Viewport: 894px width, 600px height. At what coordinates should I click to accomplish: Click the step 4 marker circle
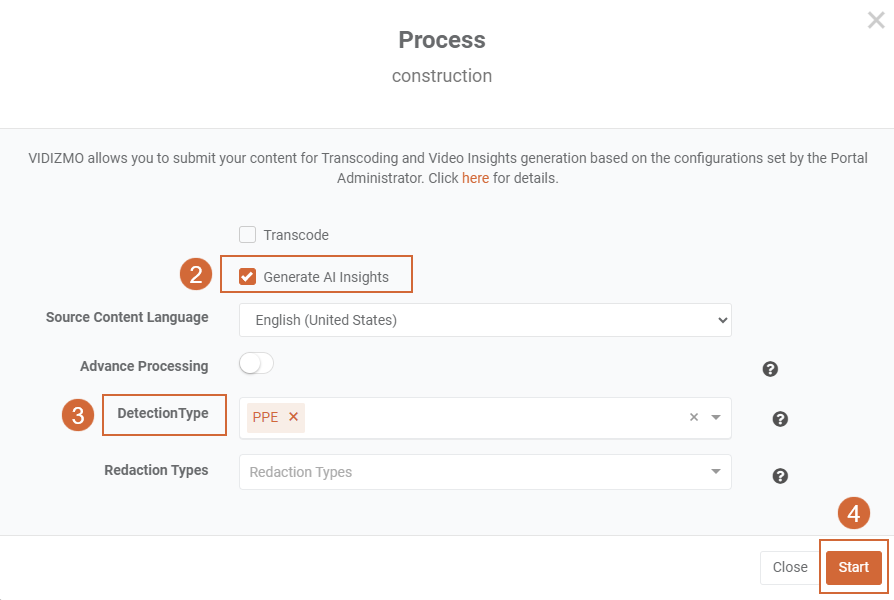[853, 514]
